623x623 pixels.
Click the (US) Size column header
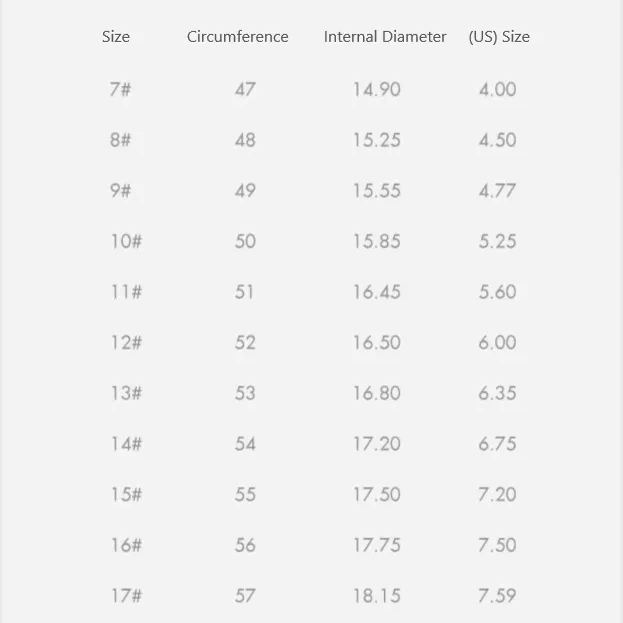point(499,37)
